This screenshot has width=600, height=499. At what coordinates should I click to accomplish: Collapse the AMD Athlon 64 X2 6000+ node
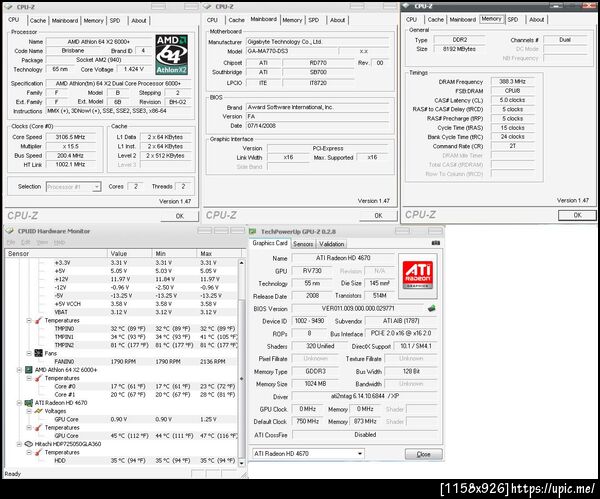(19, 370)
